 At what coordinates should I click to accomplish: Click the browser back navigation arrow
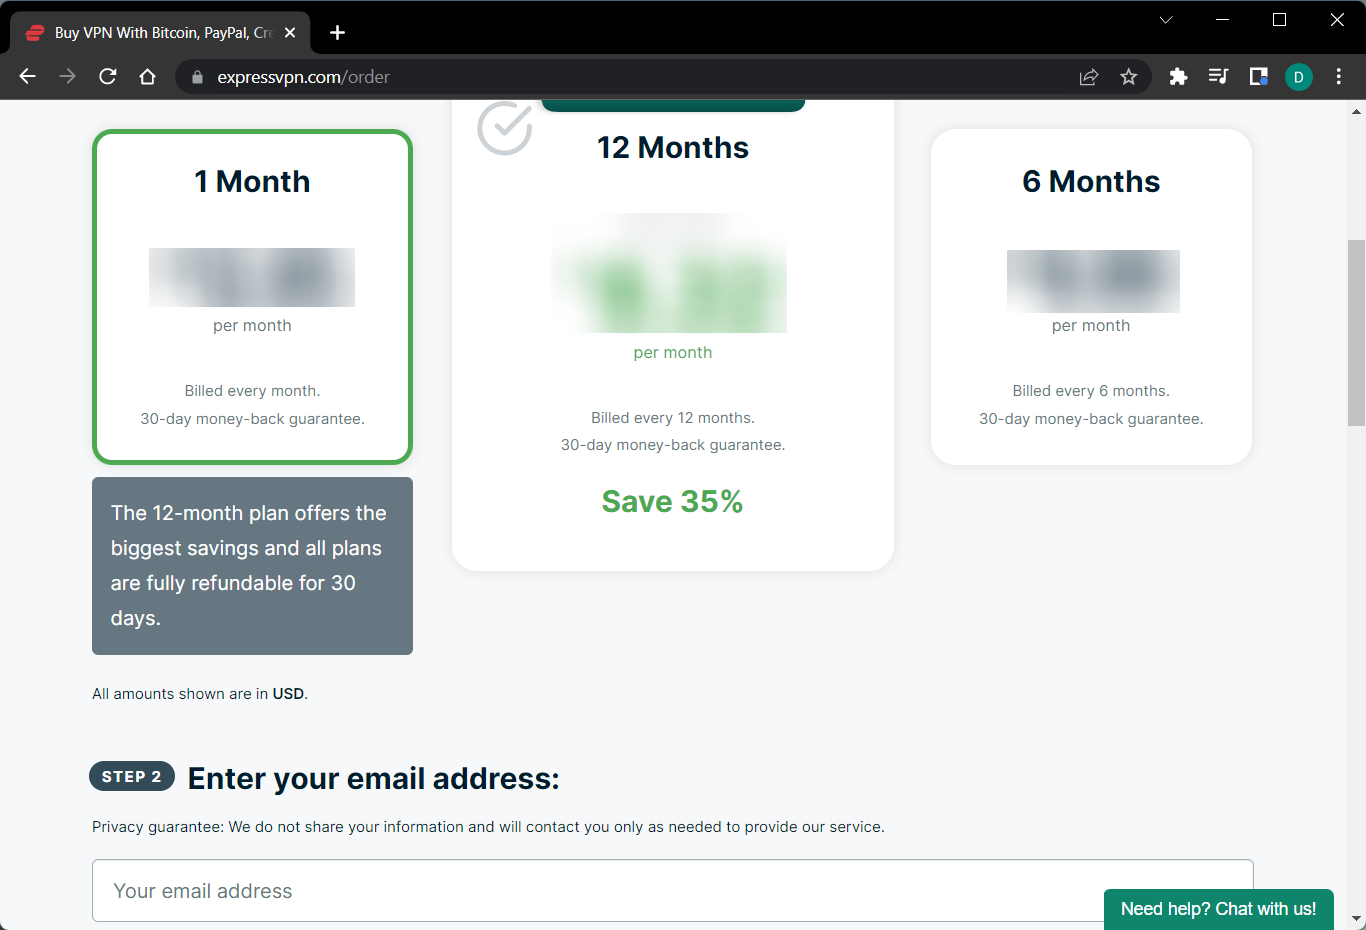(27, 76)
